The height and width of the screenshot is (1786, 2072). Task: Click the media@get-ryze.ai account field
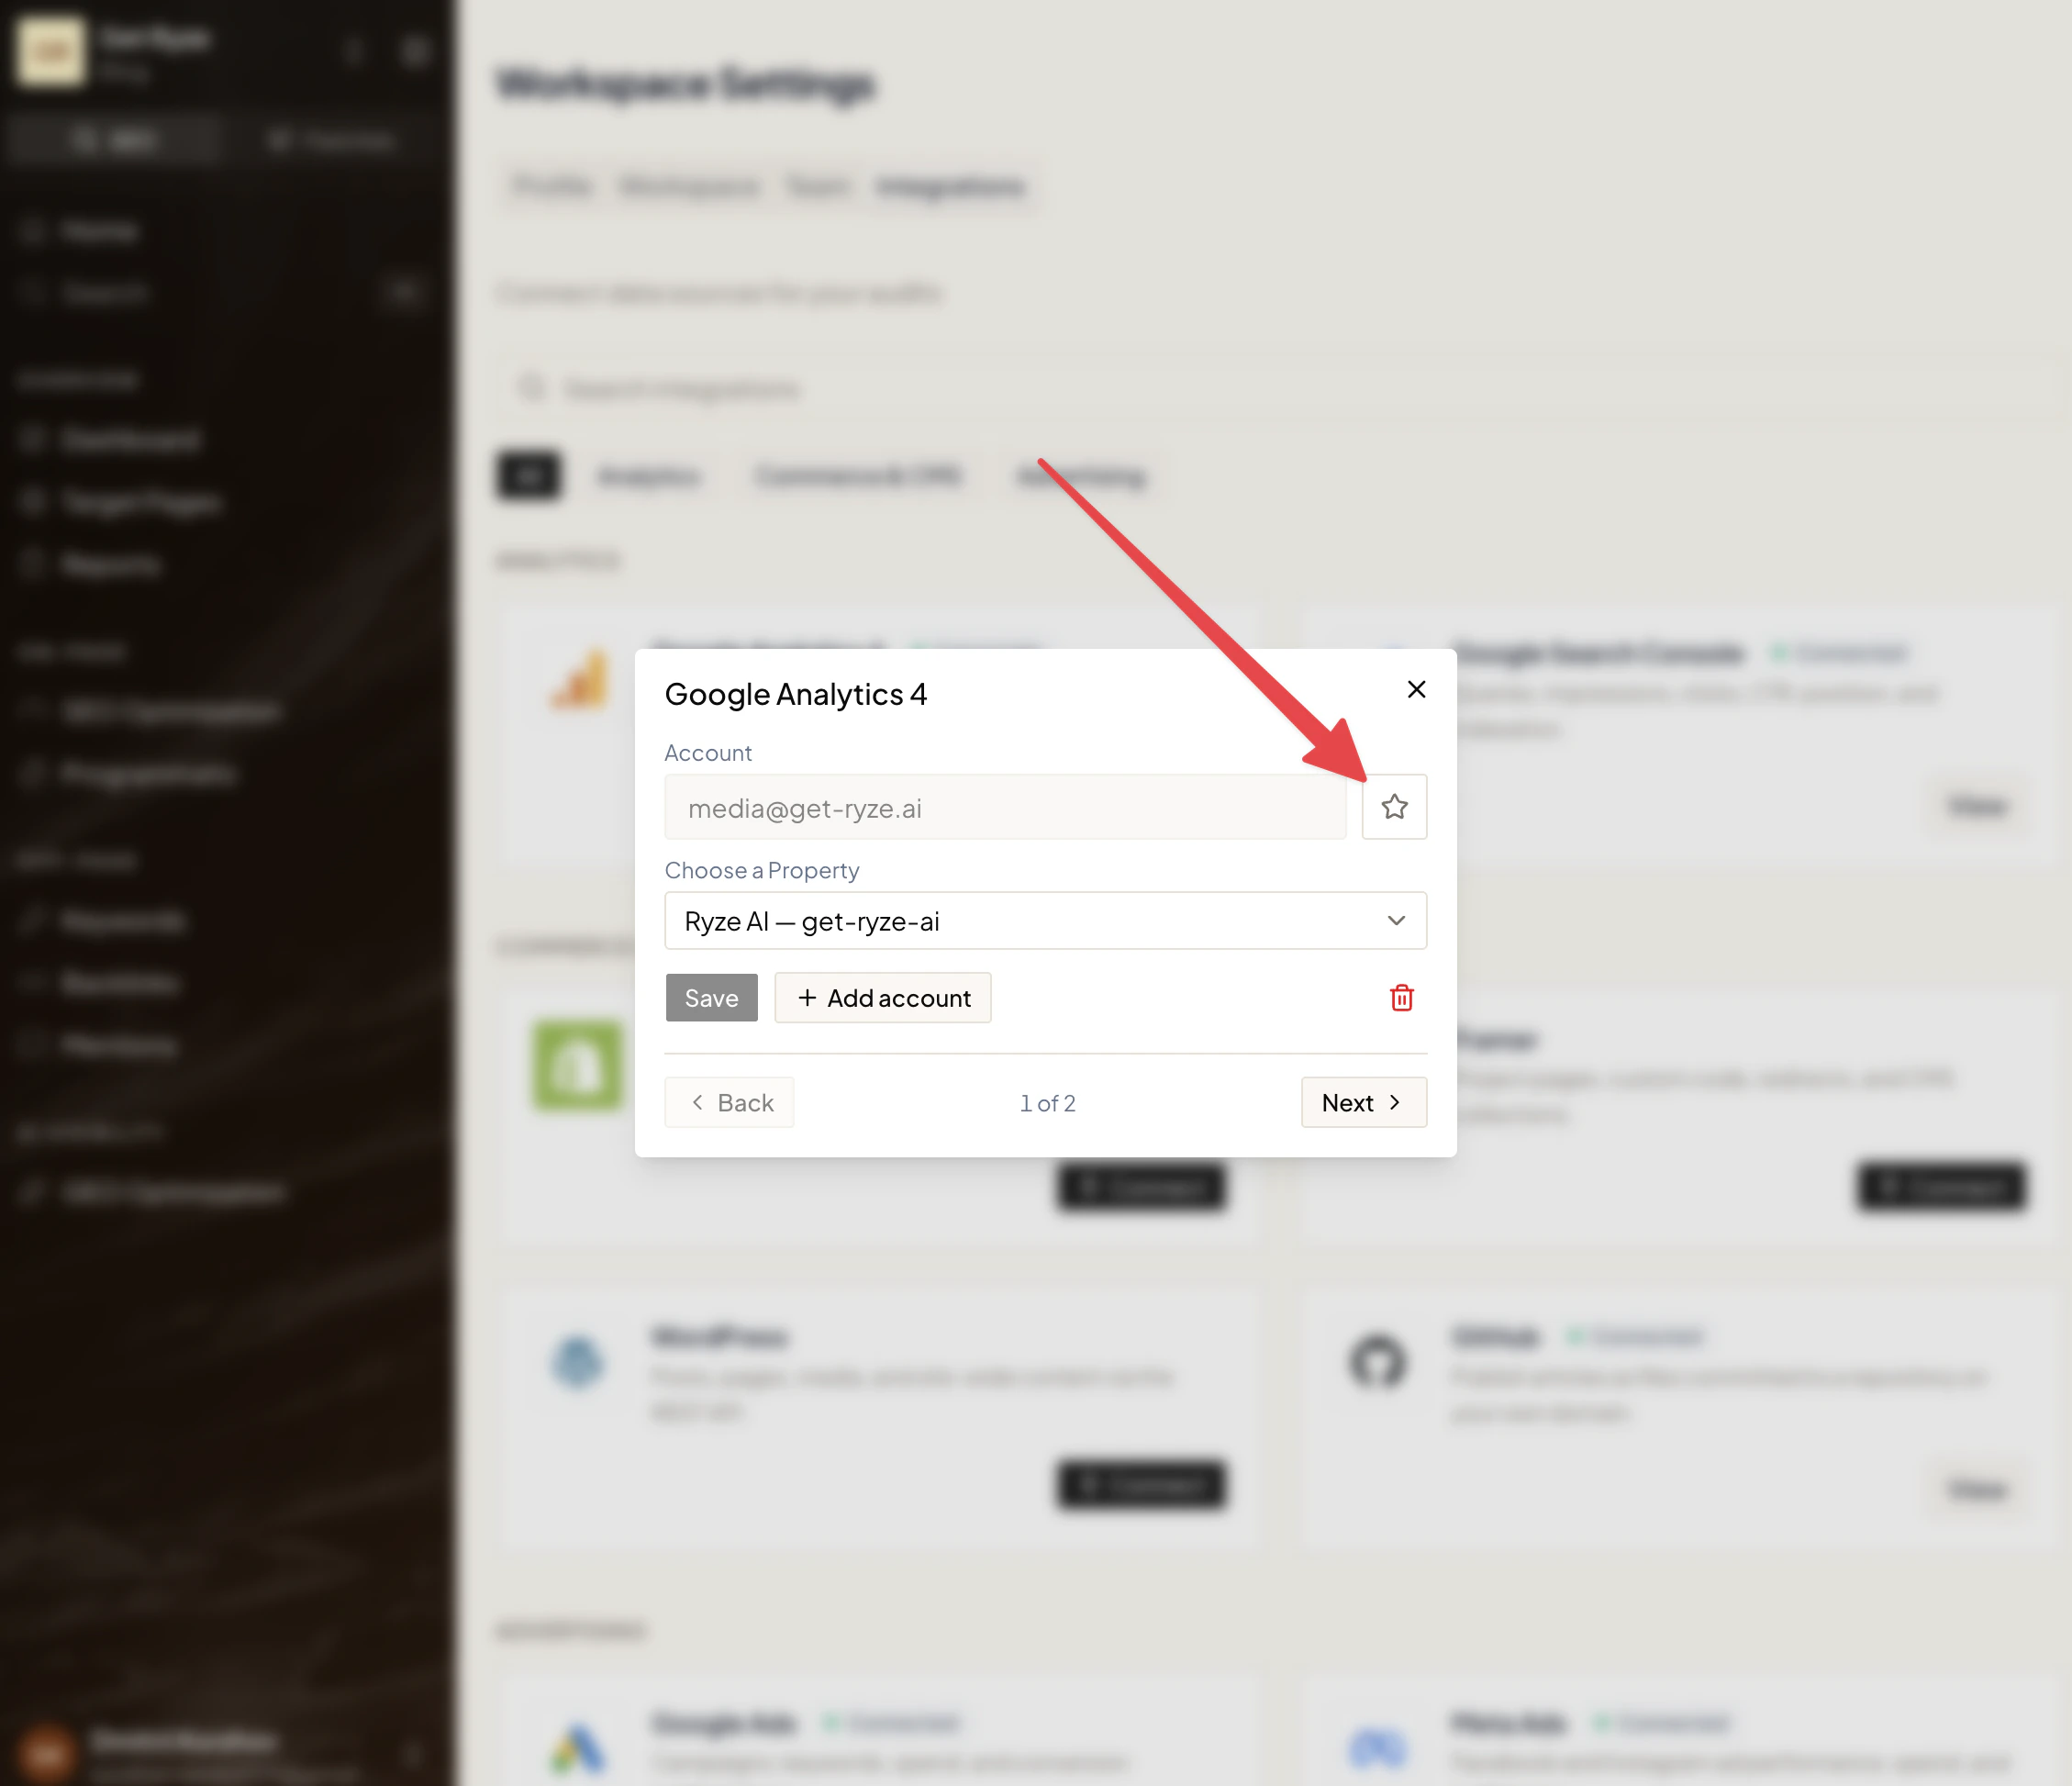1005,807
